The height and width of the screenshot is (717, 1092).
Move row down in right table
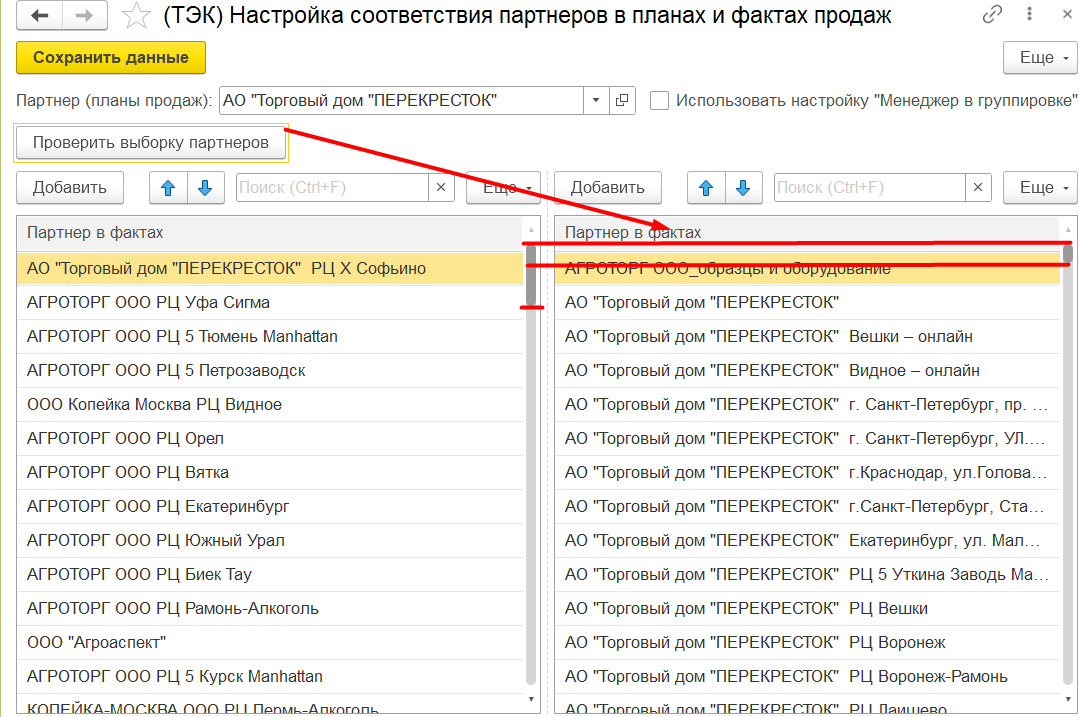(743, 188)
